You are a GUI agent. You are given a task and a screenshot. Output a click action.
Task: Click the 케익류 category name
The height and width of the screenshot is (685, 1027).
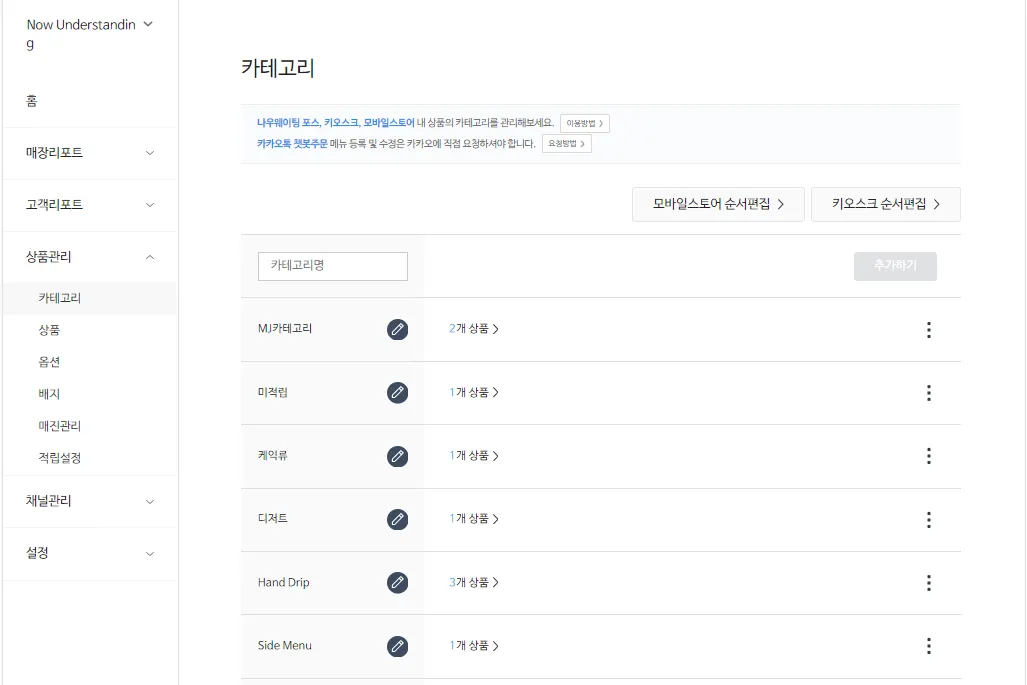(x=272, y=456)
